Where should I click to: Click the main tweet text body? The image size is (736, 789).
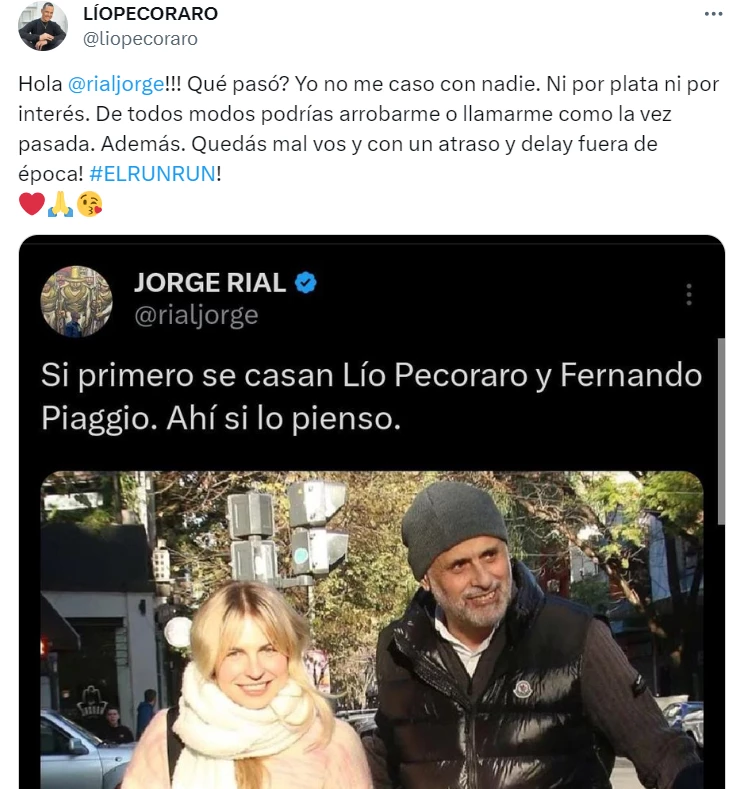[369, 129]
